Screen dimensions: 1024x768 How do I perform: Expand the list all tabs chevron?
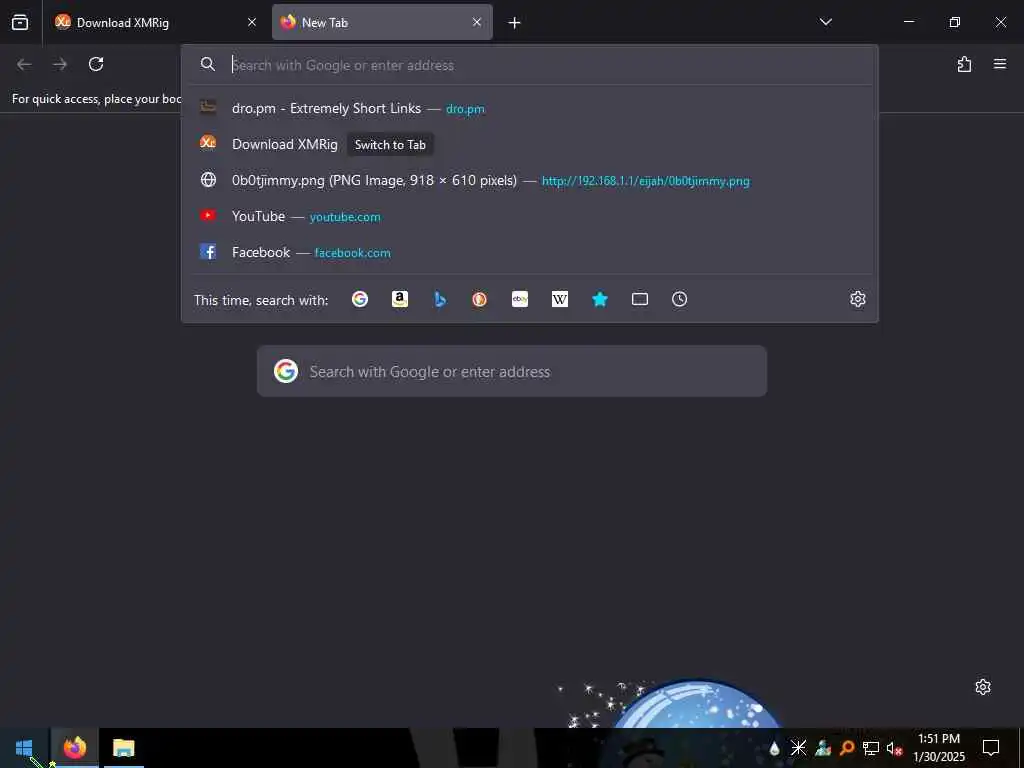825,22
